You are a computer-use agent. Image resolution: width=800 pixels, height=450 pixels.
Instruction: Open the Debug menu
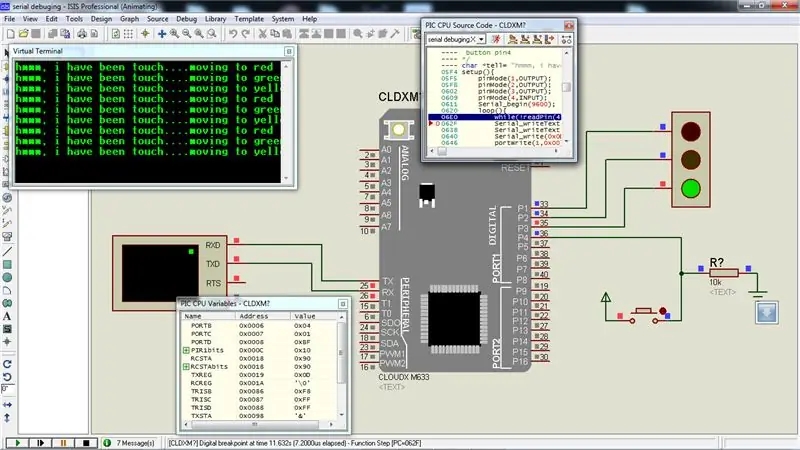click(186, 19)
